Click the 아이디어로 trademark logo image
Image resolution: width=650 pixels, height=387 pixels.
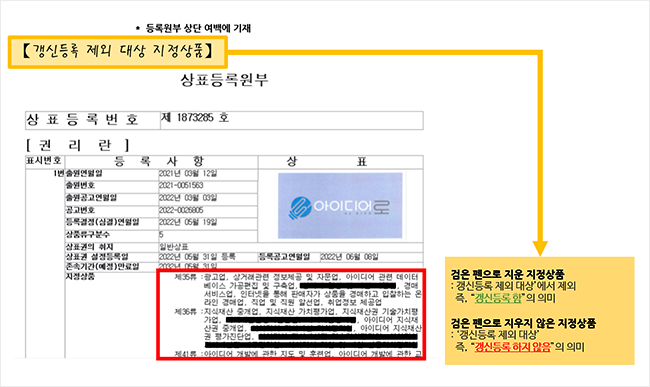click(340, 206)
